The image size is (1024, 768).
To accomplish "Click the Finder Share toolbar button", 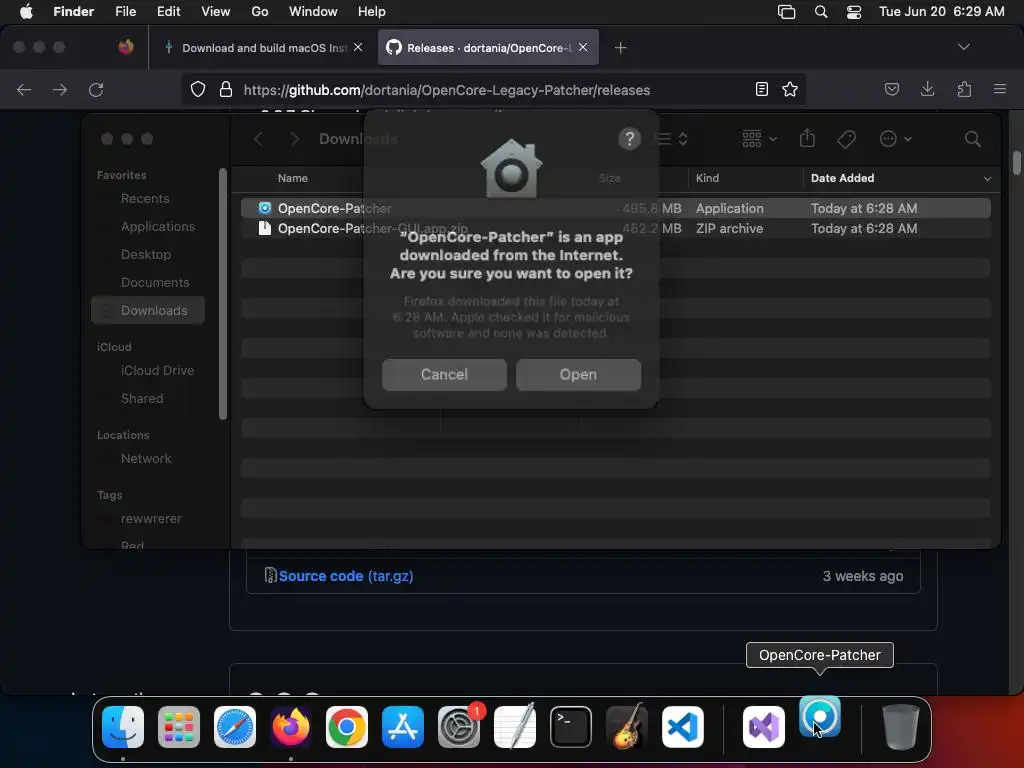I will [x=807, y=138].
